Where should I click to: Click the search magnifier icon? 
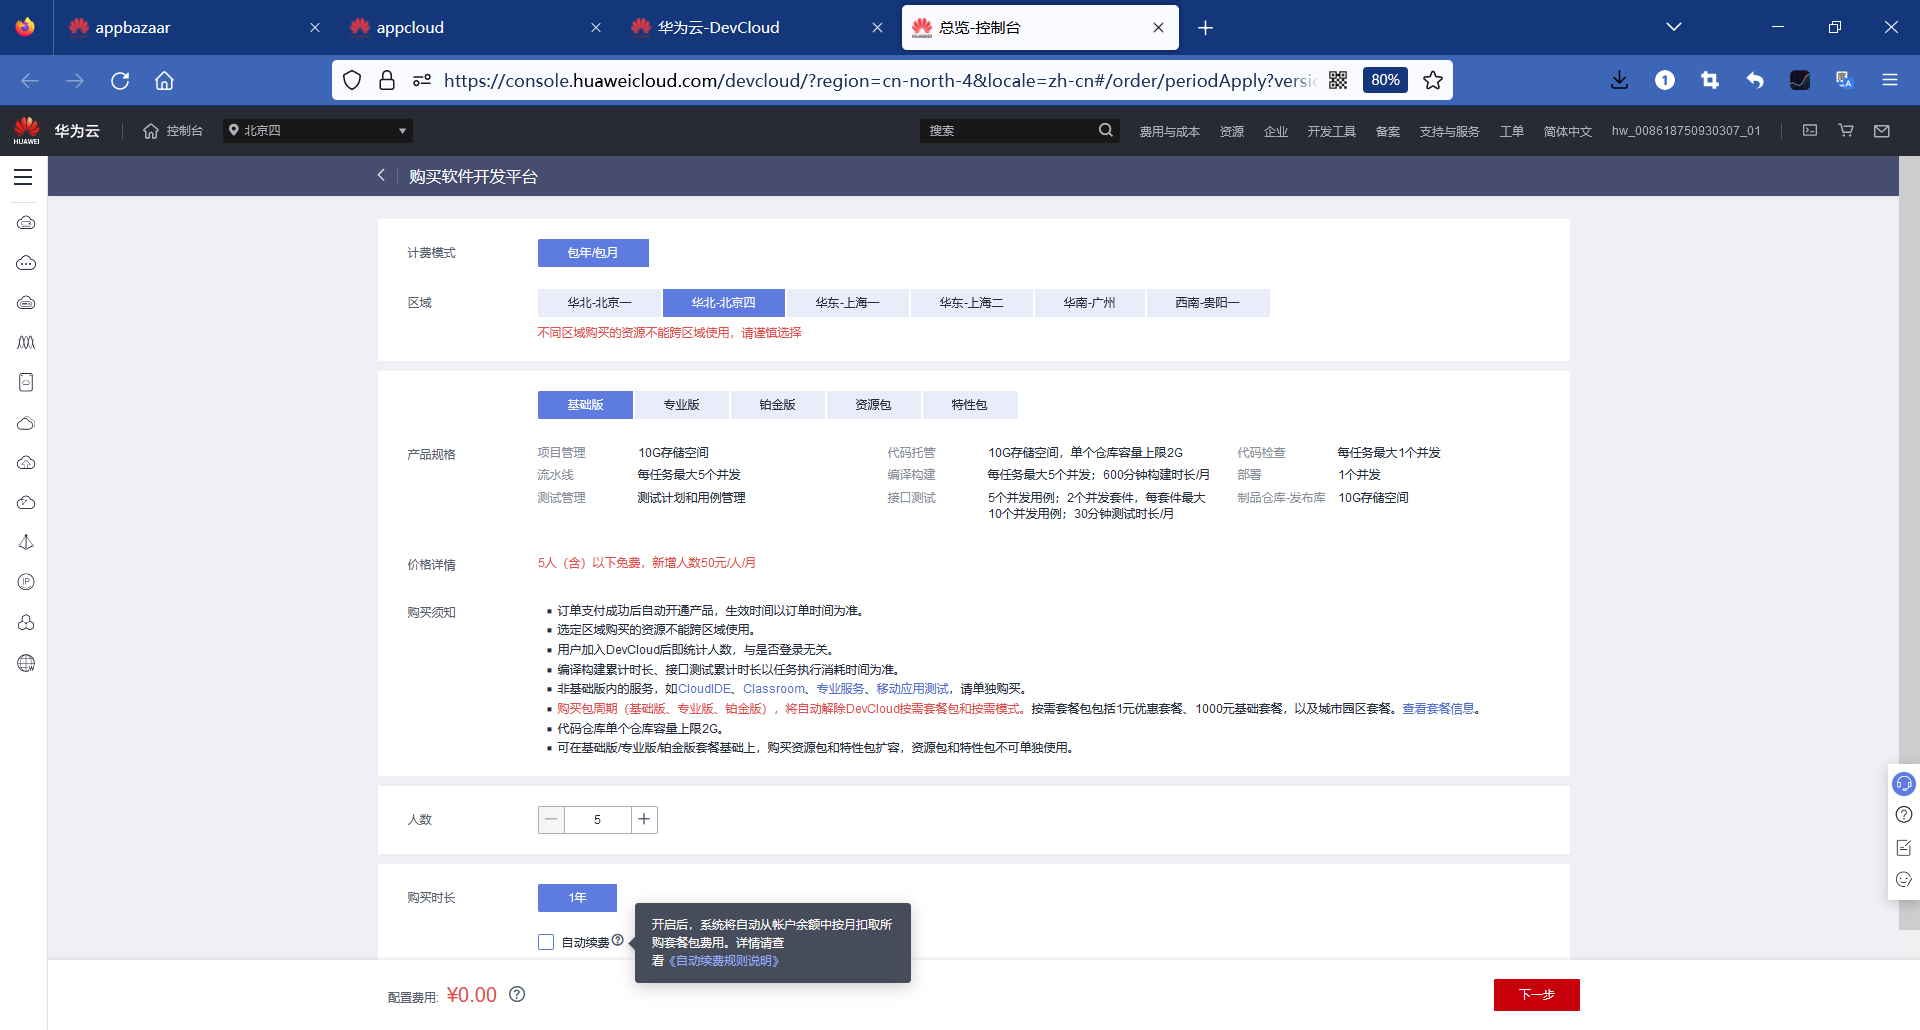1105,130
